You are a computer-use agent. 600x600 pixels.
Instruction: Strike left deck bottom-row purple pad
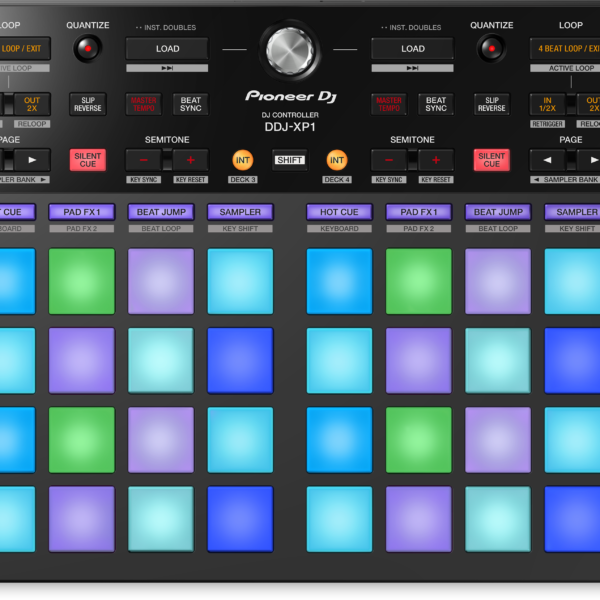pos(82,519)
